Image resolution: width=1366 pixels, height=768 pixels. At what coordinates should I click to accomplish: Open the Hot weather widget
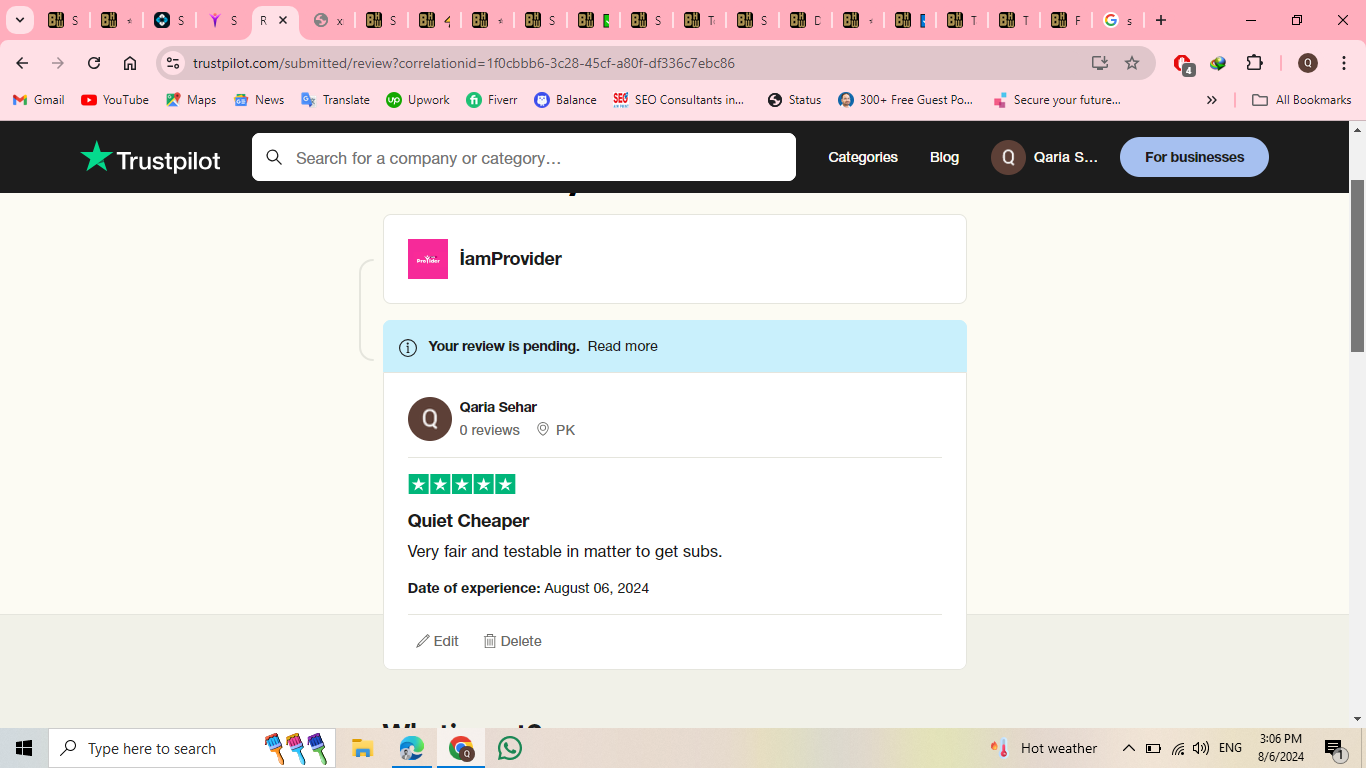pos(1044,748)
